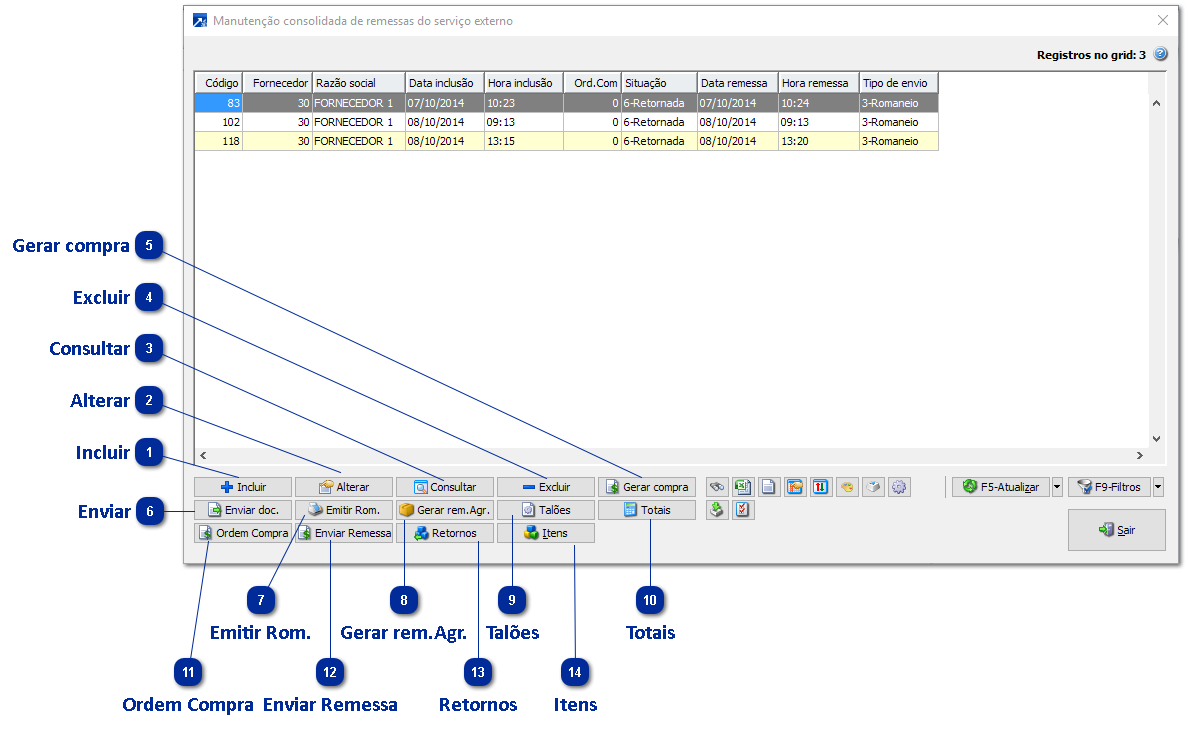Expand the F5-Atualizar dropdown arrow
The image size is (1188, 733).
[x=1058, y=487]
